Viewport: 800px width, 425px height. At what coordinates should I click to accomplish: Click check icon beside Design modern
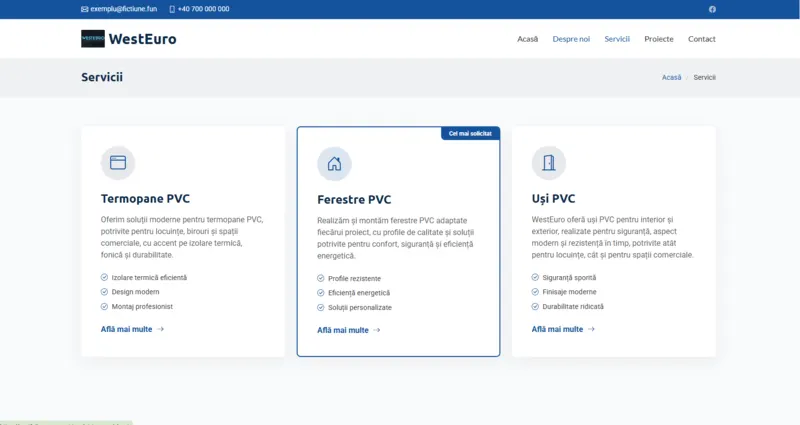click(104, 292)
